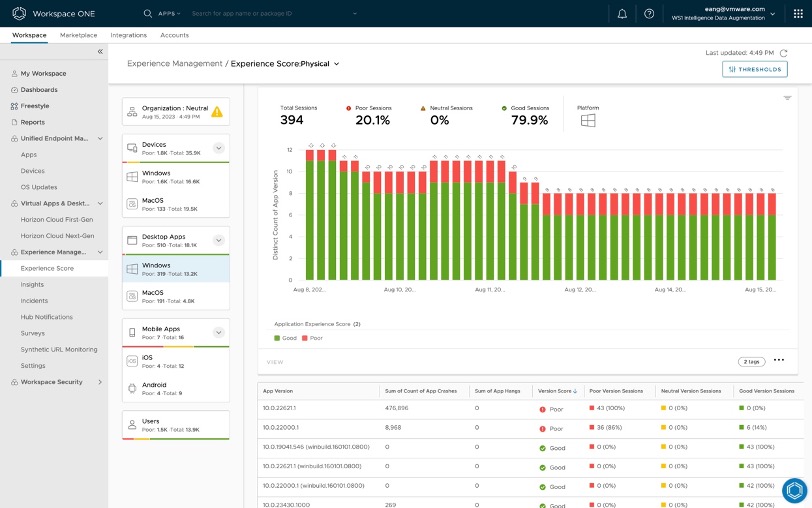The image size is (812, 508).
Task: Collapse the Devices card chevron
Action: (219, 148)
